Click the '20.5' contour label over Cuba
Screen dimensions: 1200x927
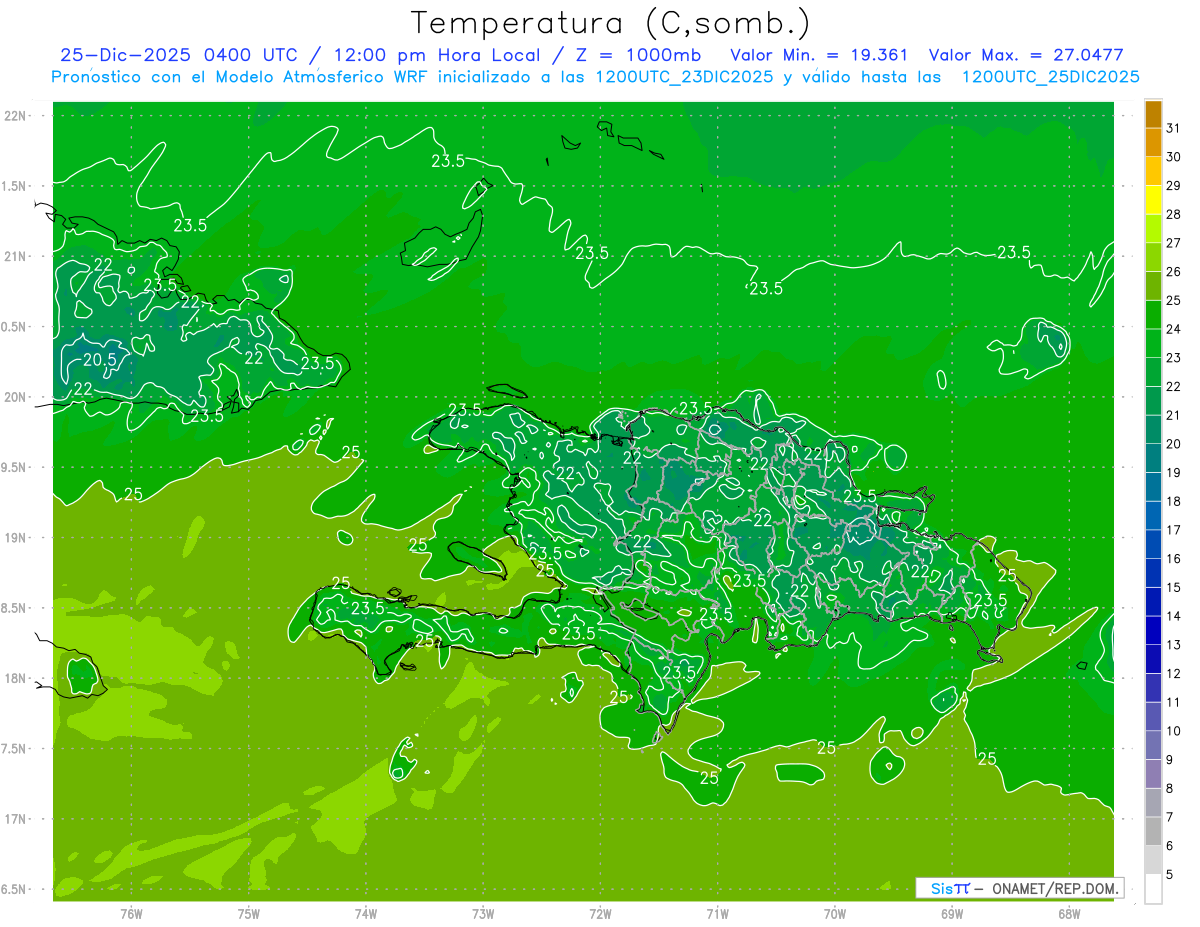click(x=99, y=360)
